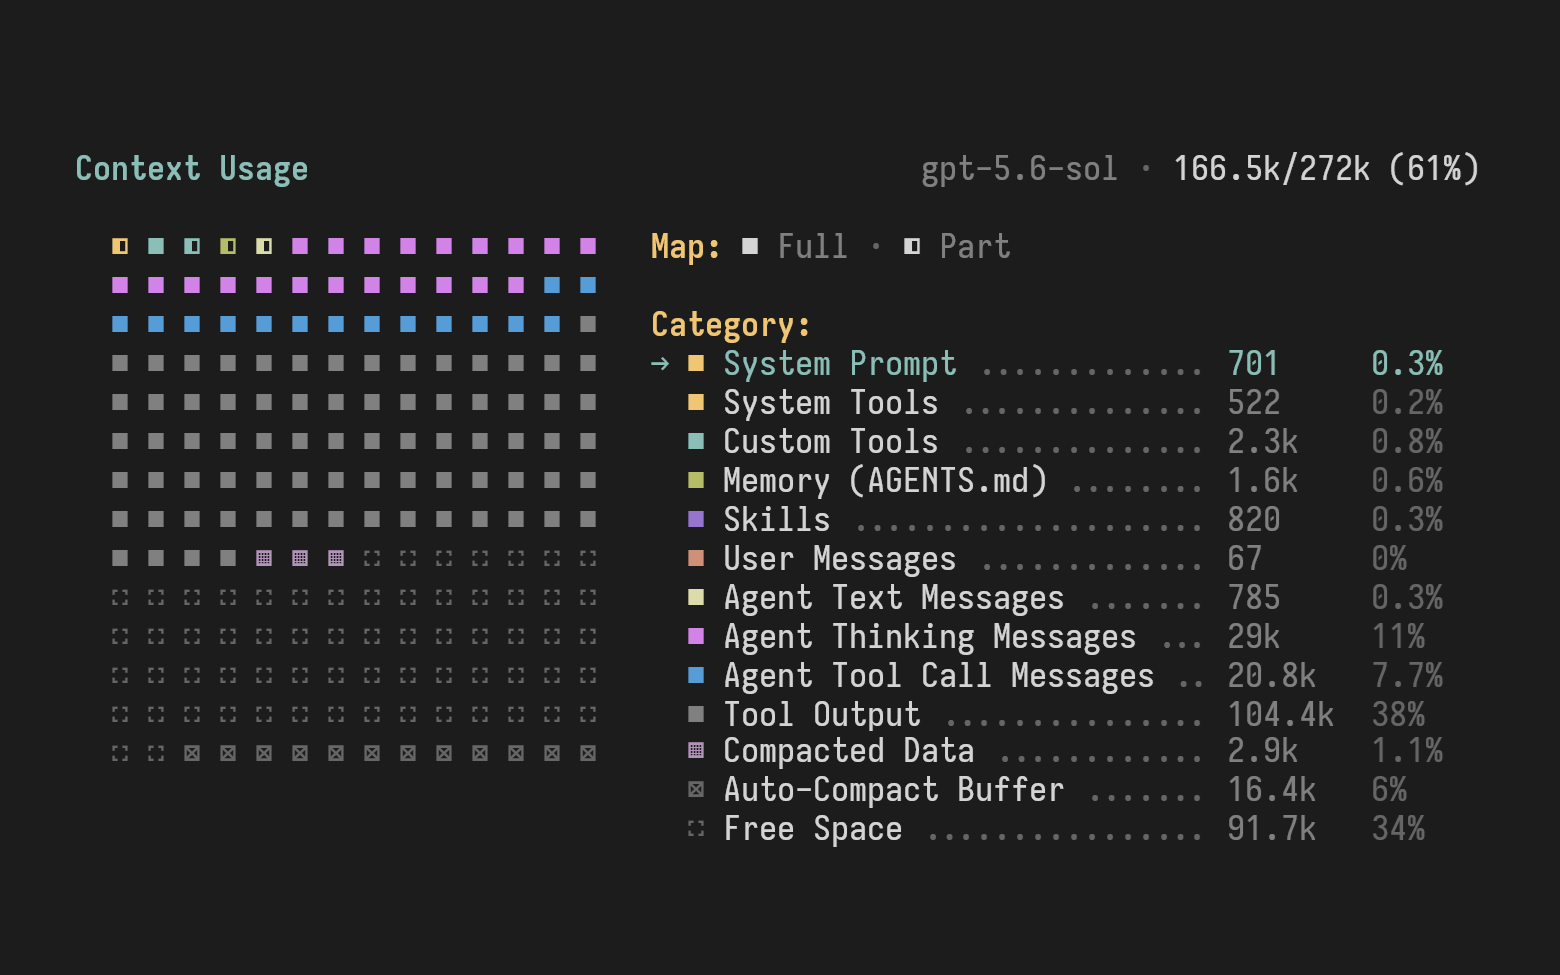Click the Category: heading
Viewport: 1560px width, 975px height.
[x=731, y=325]
